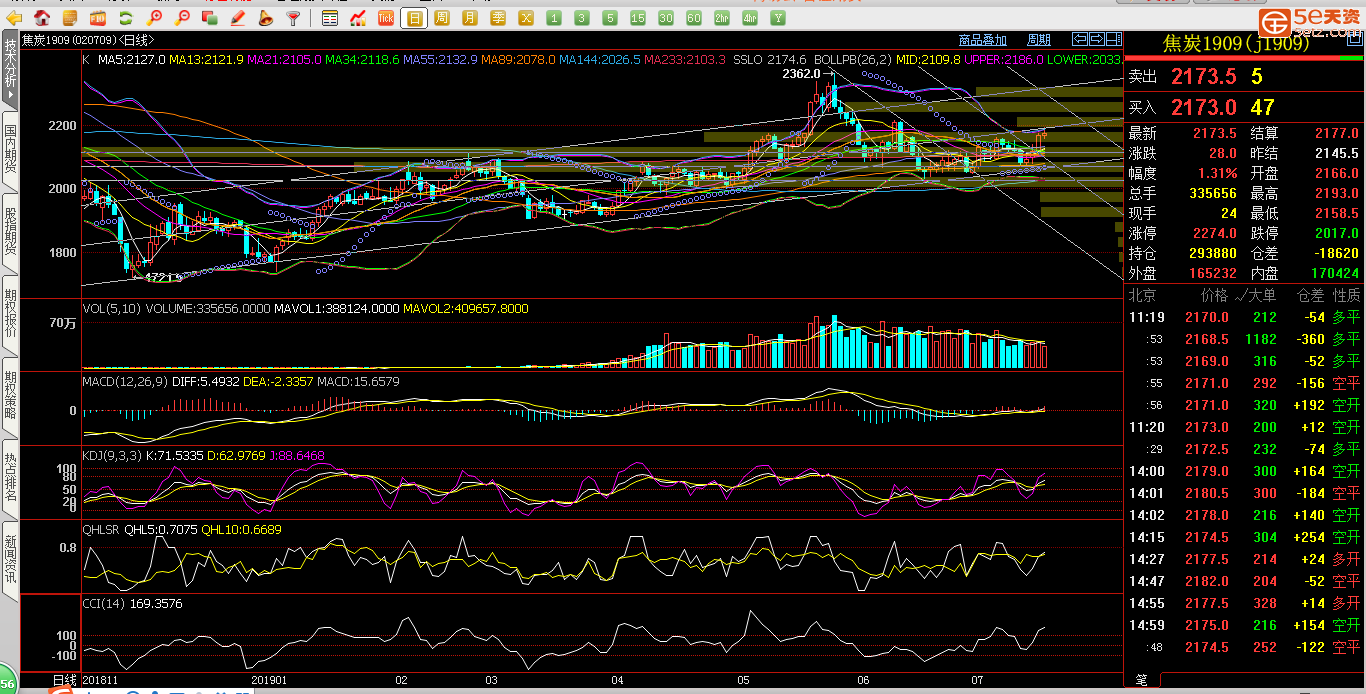The image size is (1366, 694).
Task: Click the 日线 label at chart bottom
Action: click(x=65, y=680)
